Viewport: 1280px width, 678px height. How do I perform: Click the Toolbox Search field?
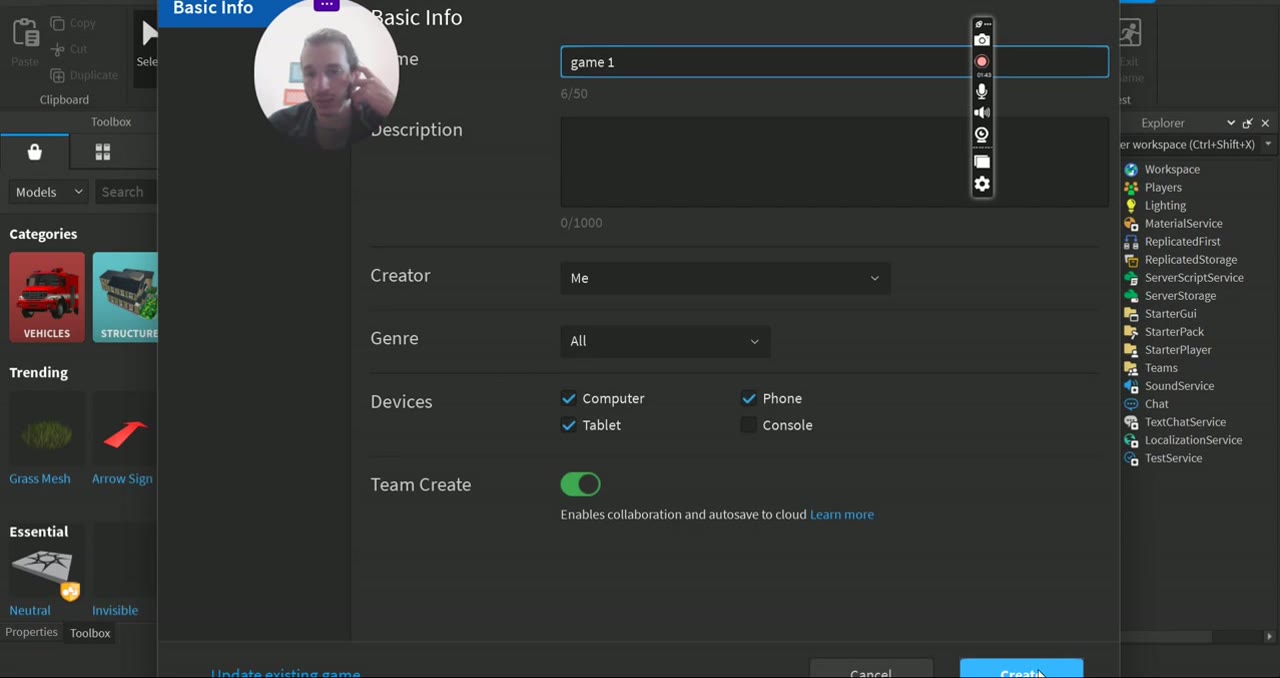click(127, 192)
